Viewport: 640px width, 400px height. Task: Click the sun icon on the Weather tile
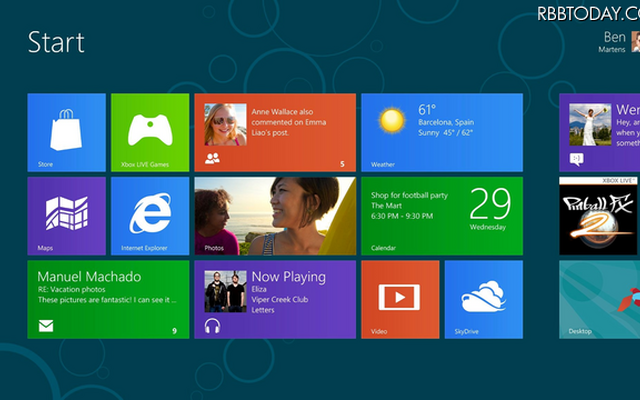point(392,120)
